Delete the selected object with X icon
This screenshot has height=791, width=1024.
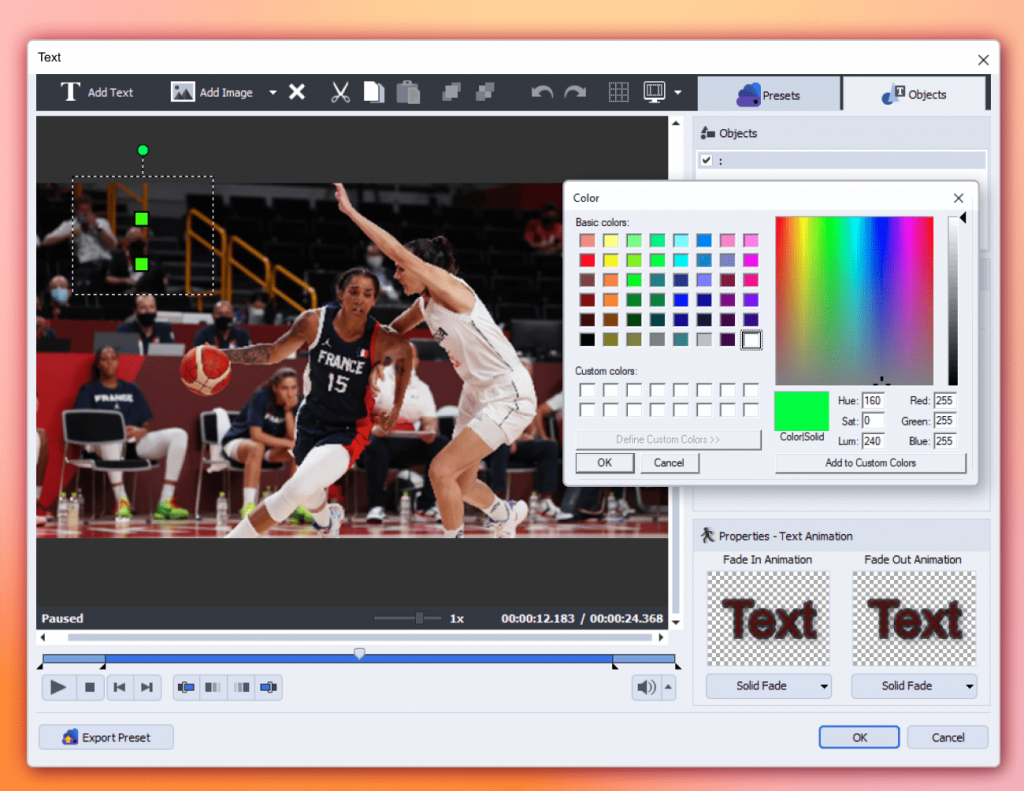tap(297, 92)
